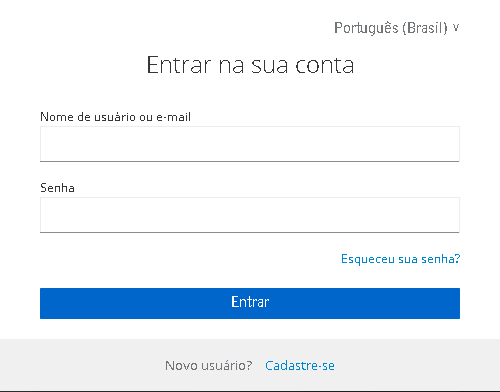500x392 pixels.
Task: Click the word senha in the forgot password link
Action: [x=441, y=259]
